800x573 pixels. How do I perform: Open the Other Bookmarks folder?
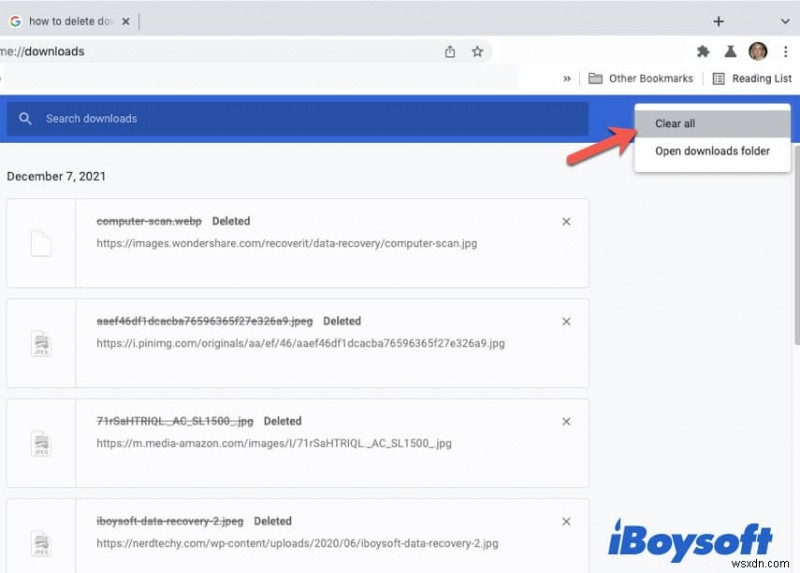point(641,79)
